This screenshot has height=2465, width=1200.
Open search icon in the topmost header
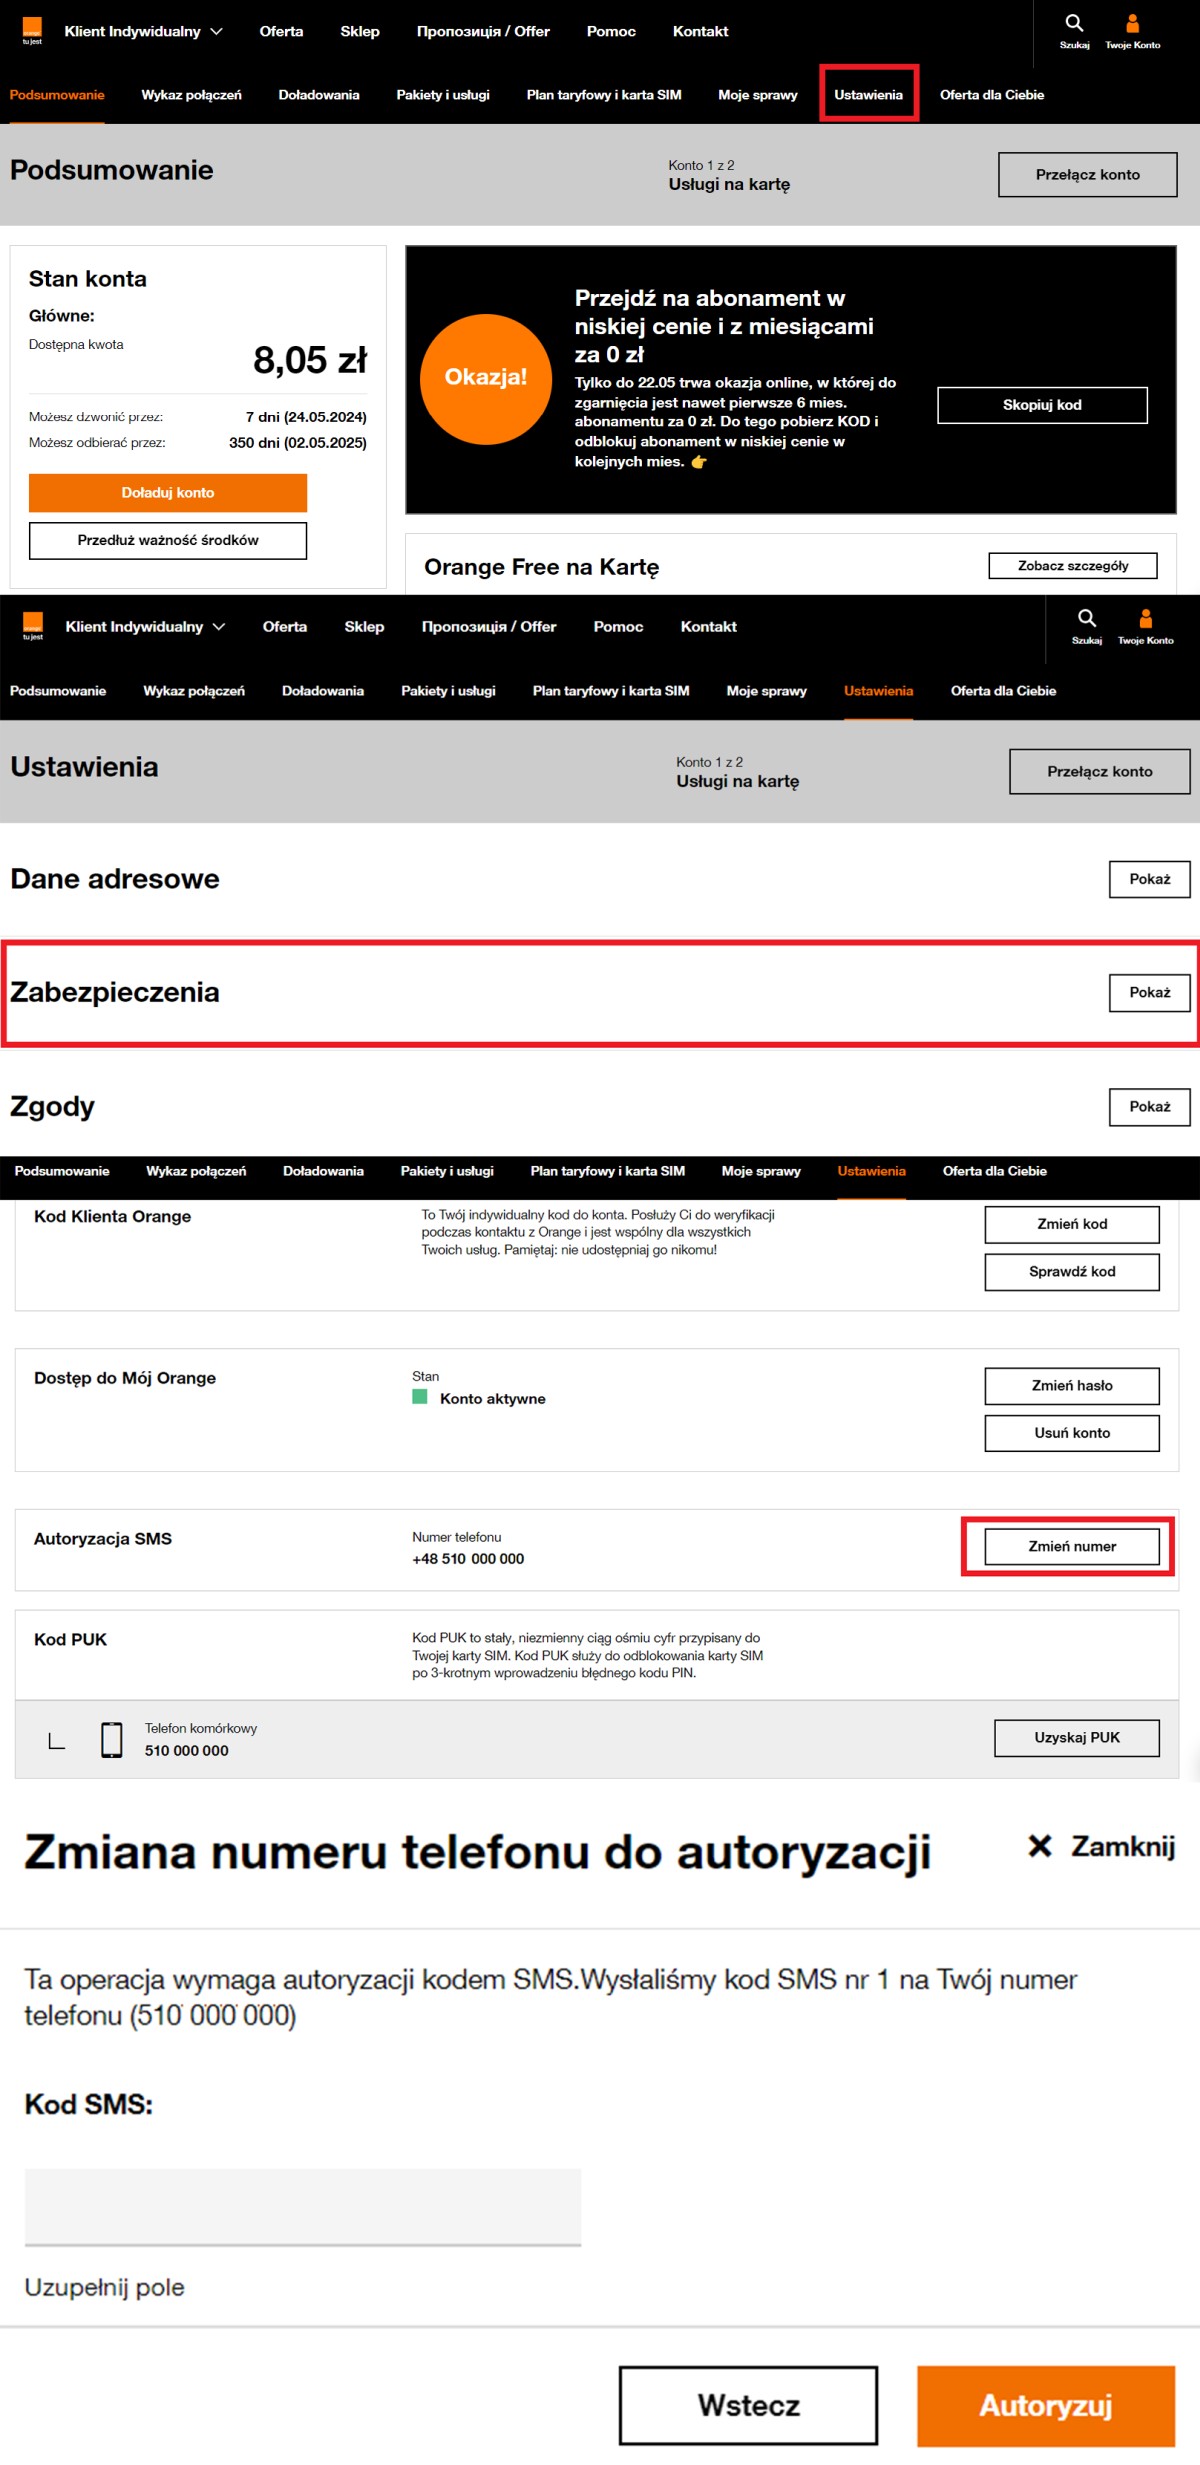[1074, 24]
